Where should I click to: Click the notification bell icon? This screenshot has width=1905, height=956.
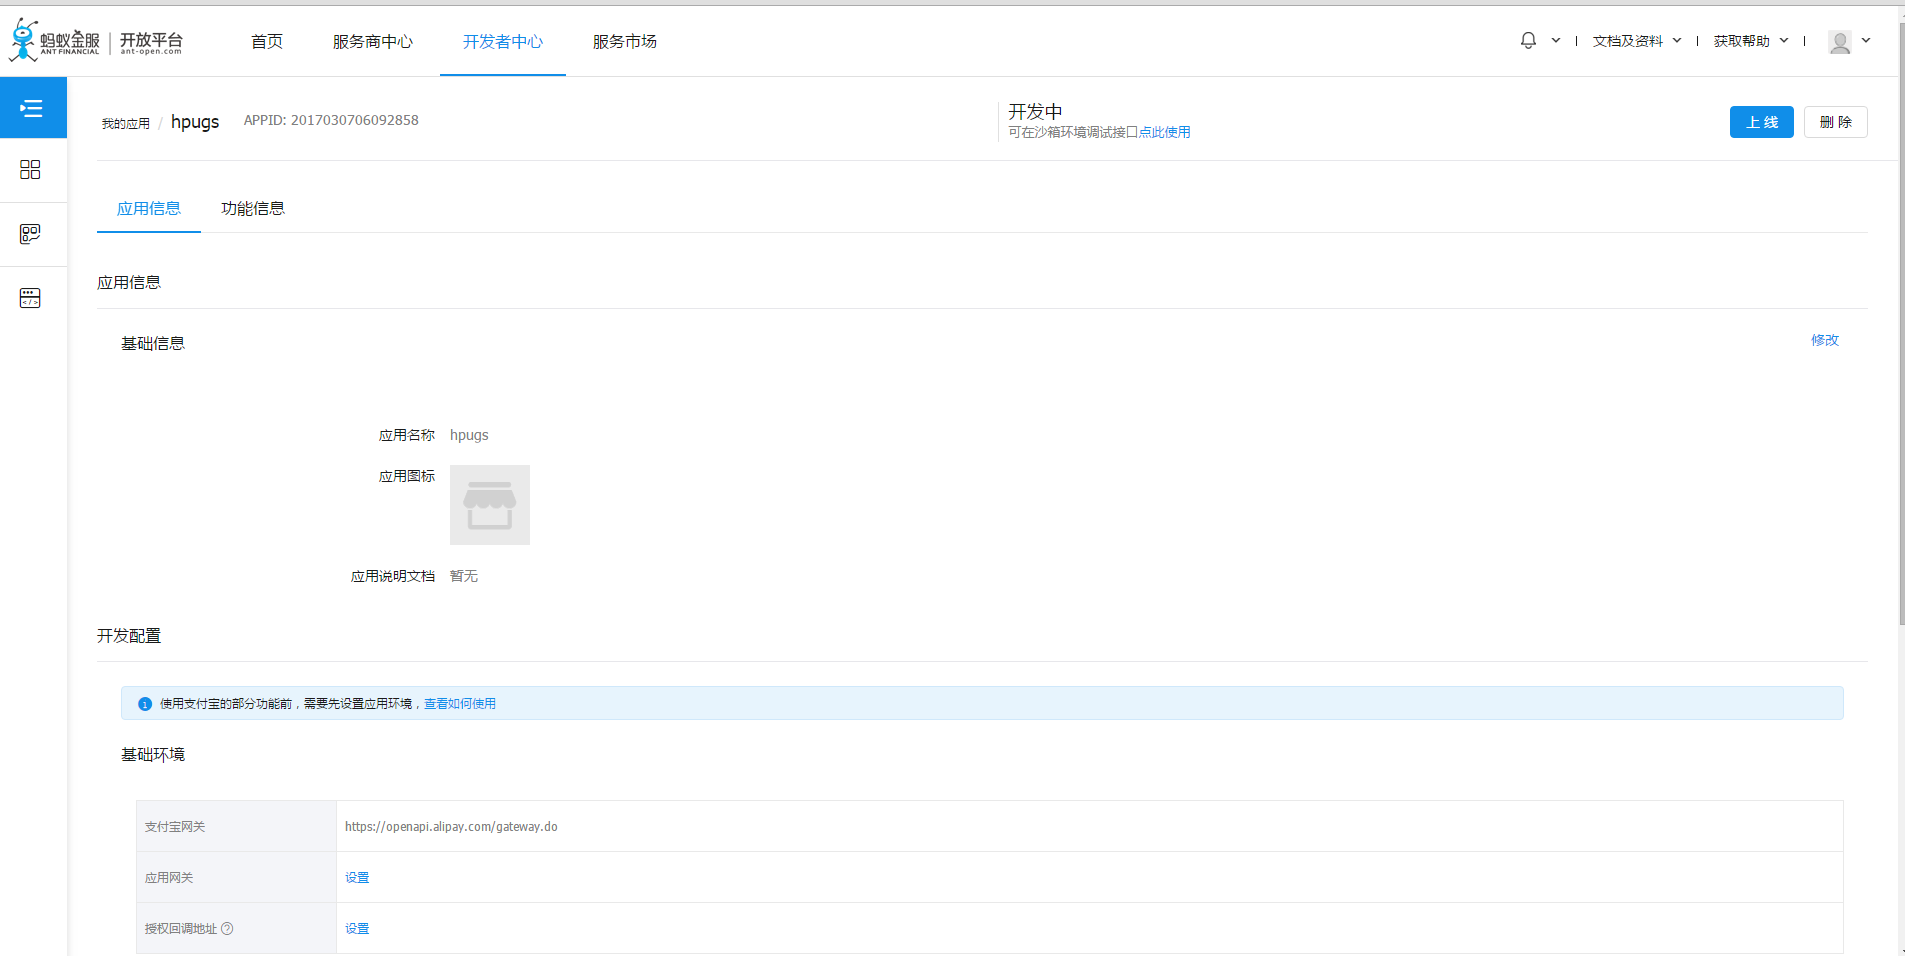pyautogui.click(x=1528, y=41)
